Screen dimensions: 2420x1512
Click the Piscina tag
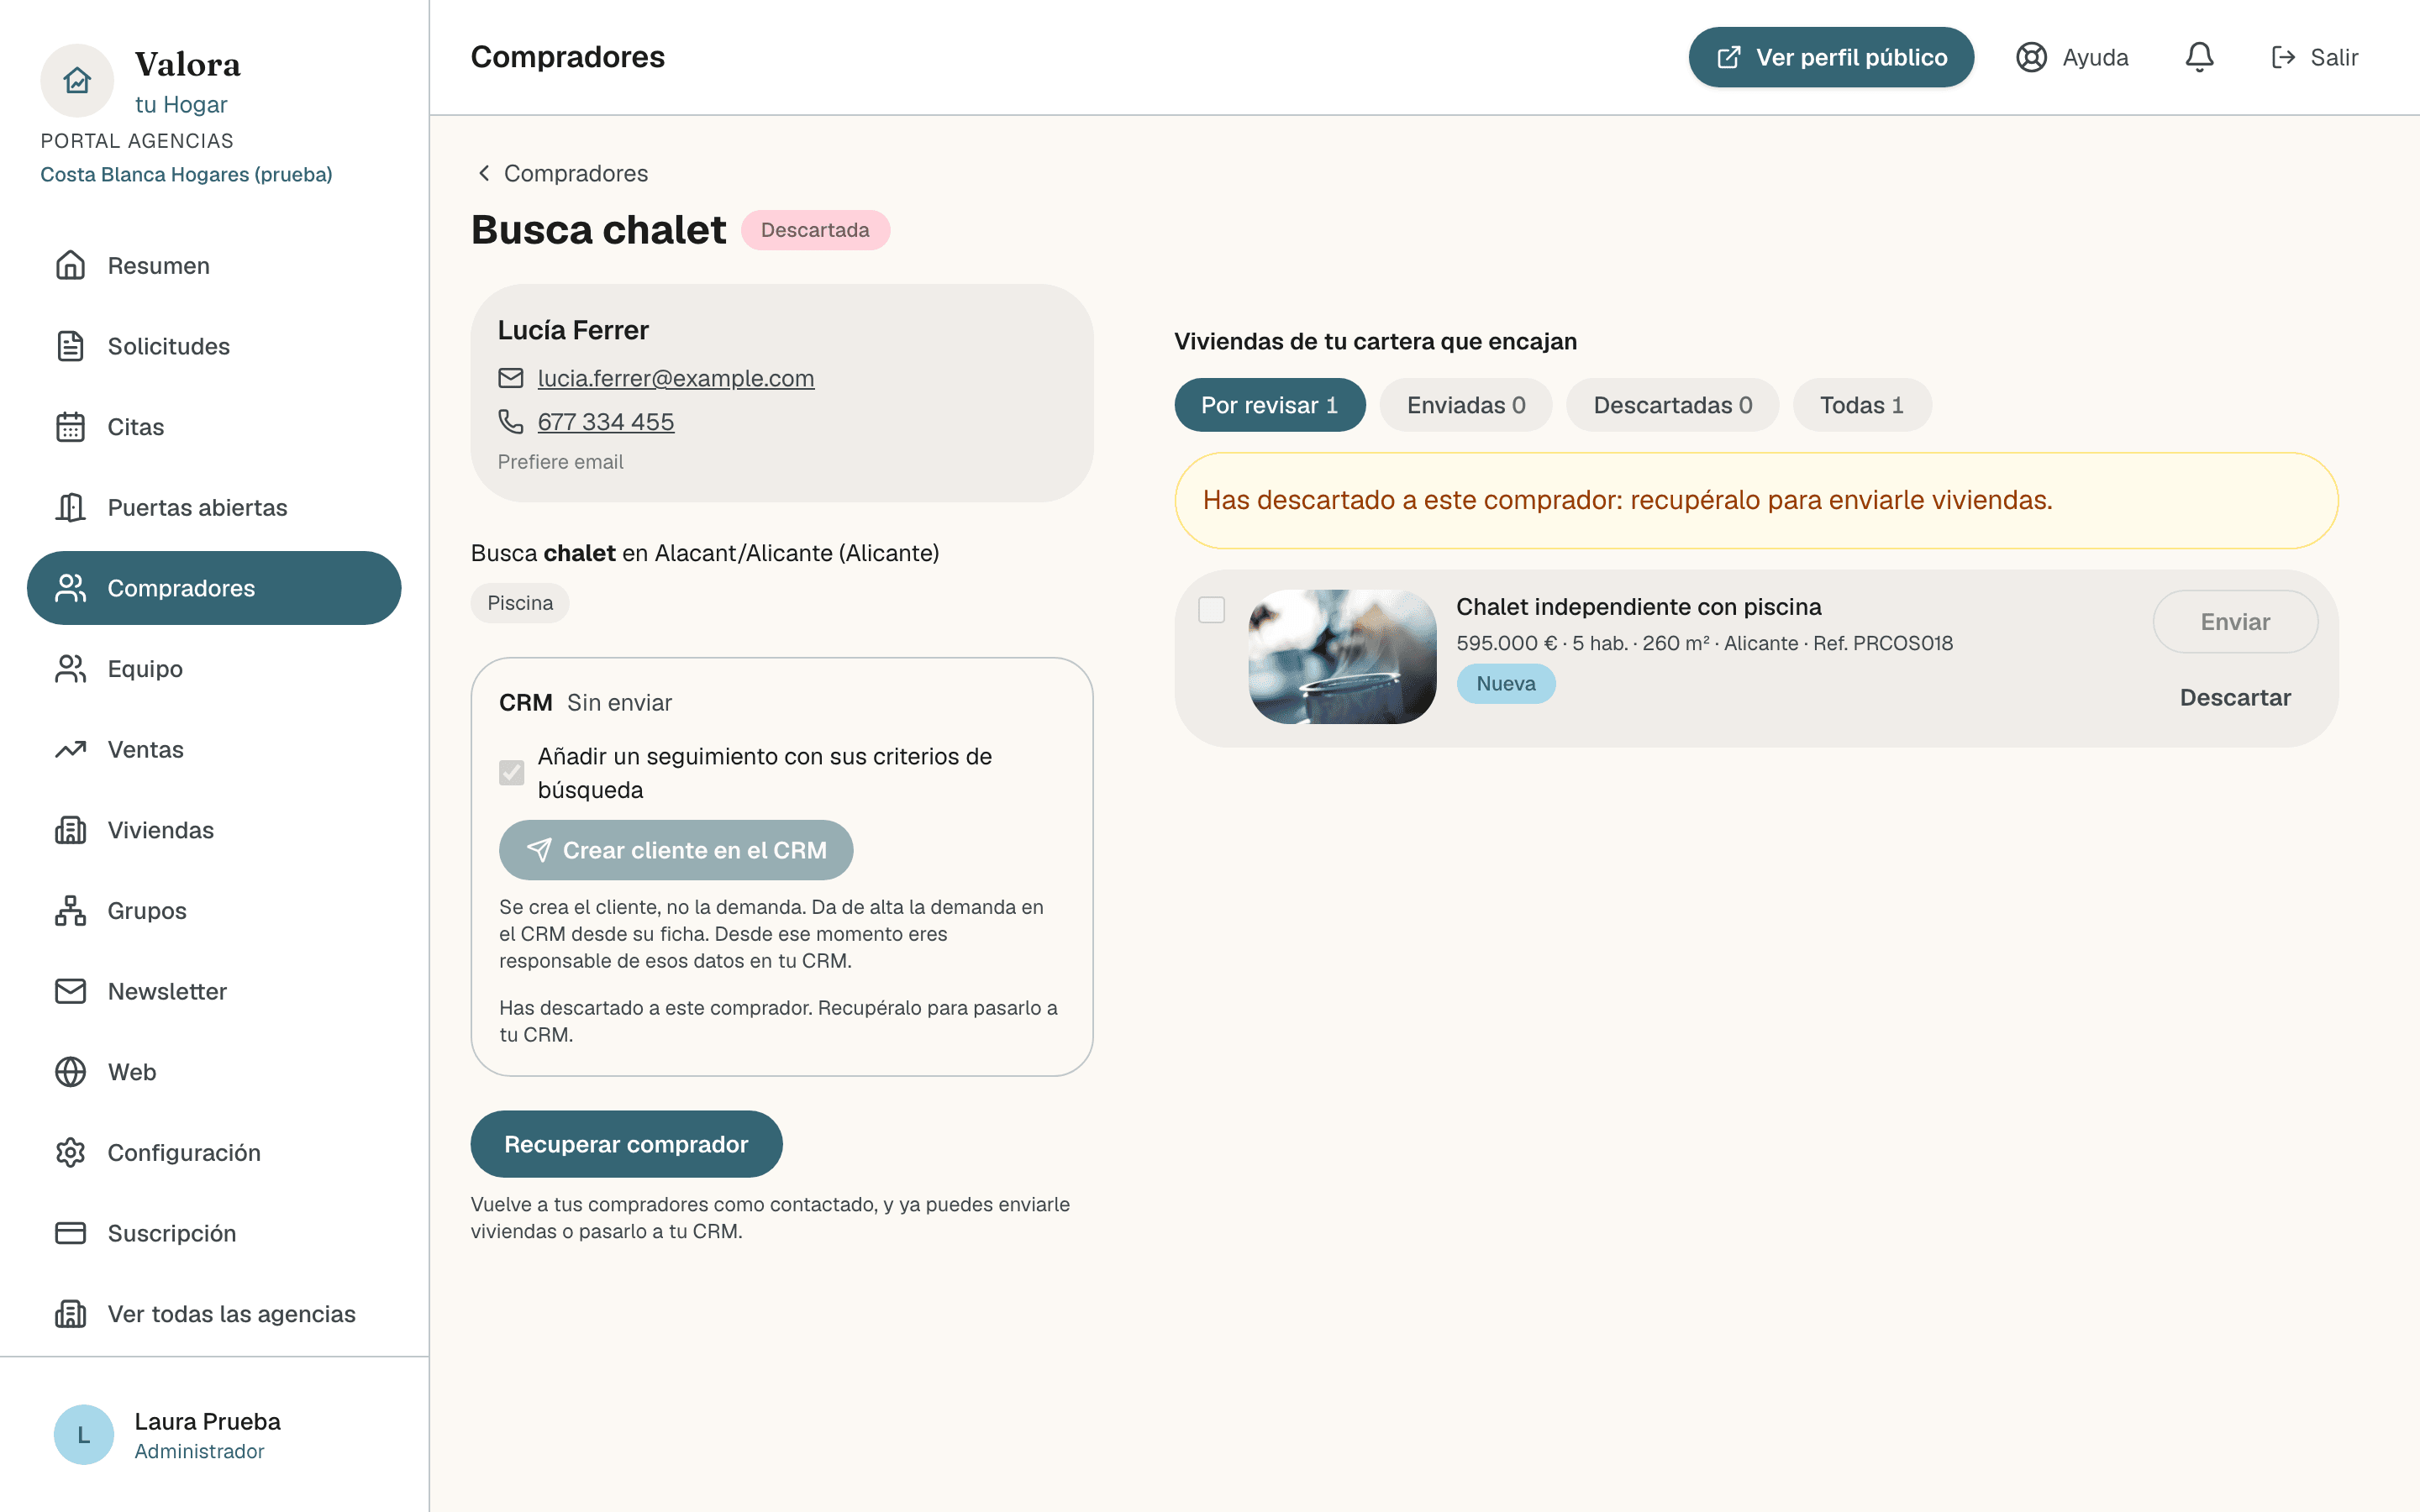[x=520, y=603]
